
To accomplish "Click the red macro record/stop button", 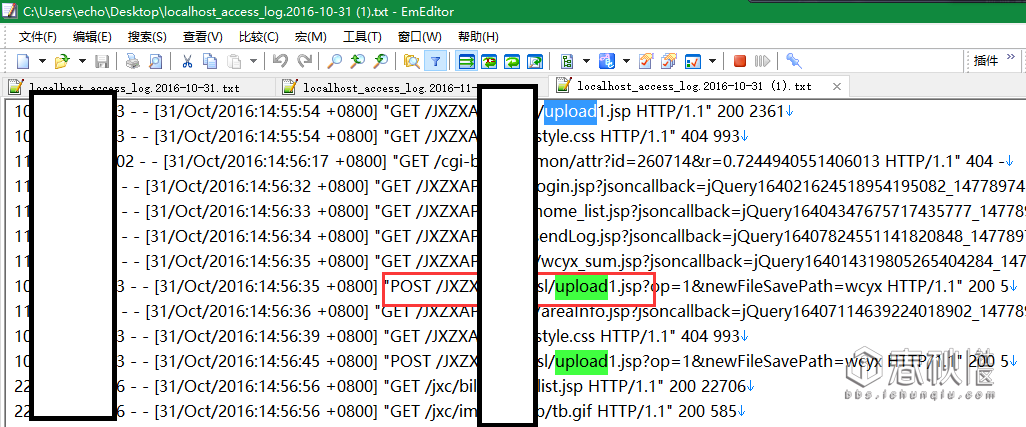I will click(740, 61).
